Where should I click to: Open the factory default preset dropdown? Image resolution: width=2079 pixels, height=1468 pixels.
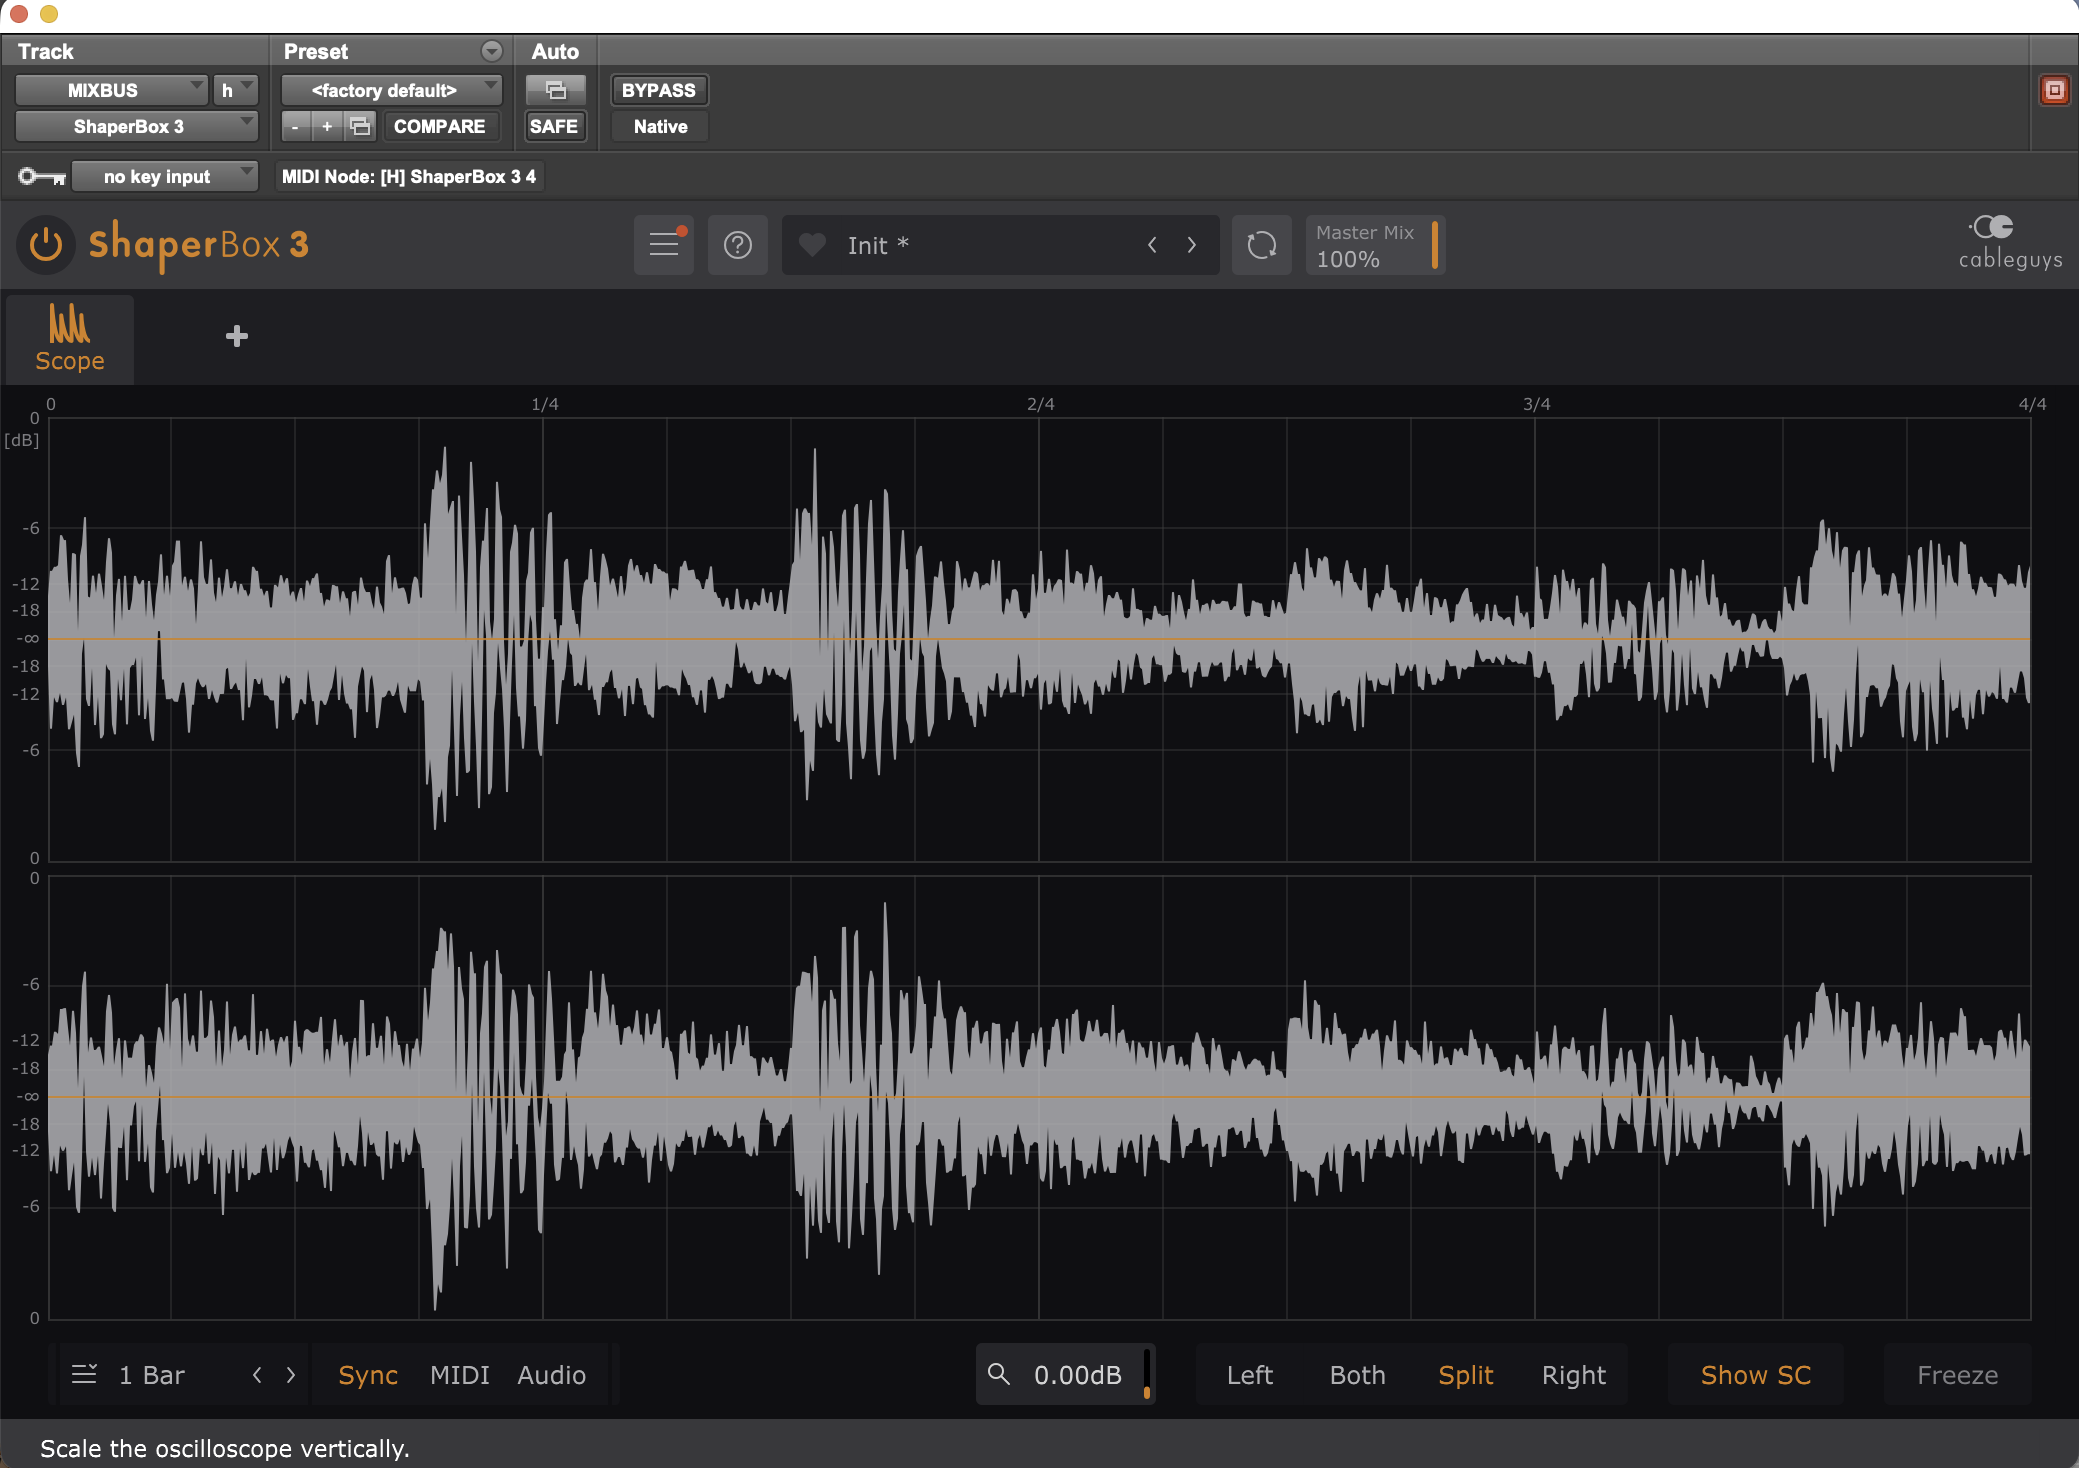pos(391,90)
